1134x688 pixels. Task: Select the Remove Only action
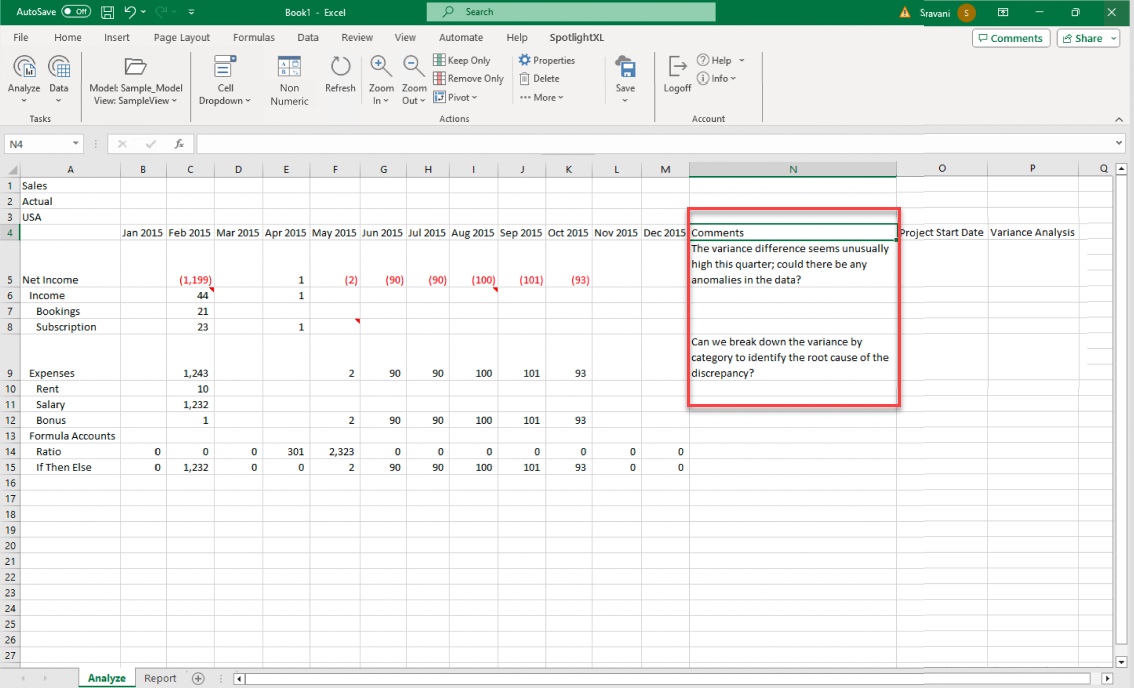468,78
